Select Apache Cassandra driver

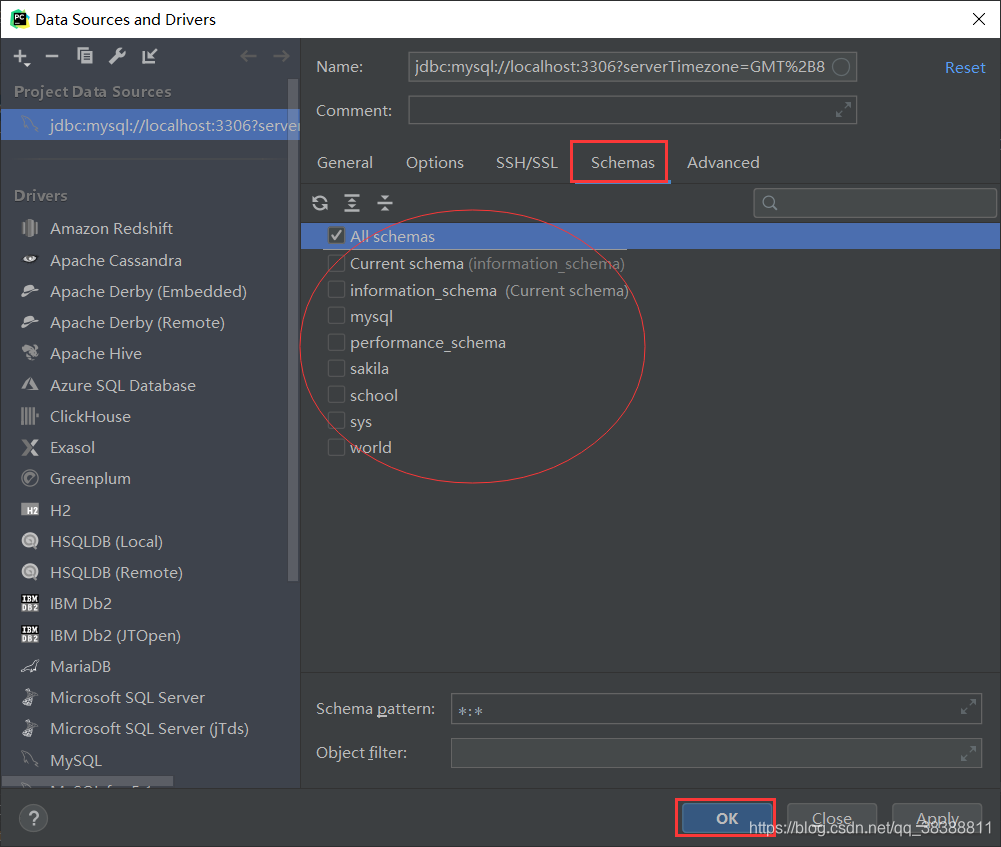click(x=116, y=260)
